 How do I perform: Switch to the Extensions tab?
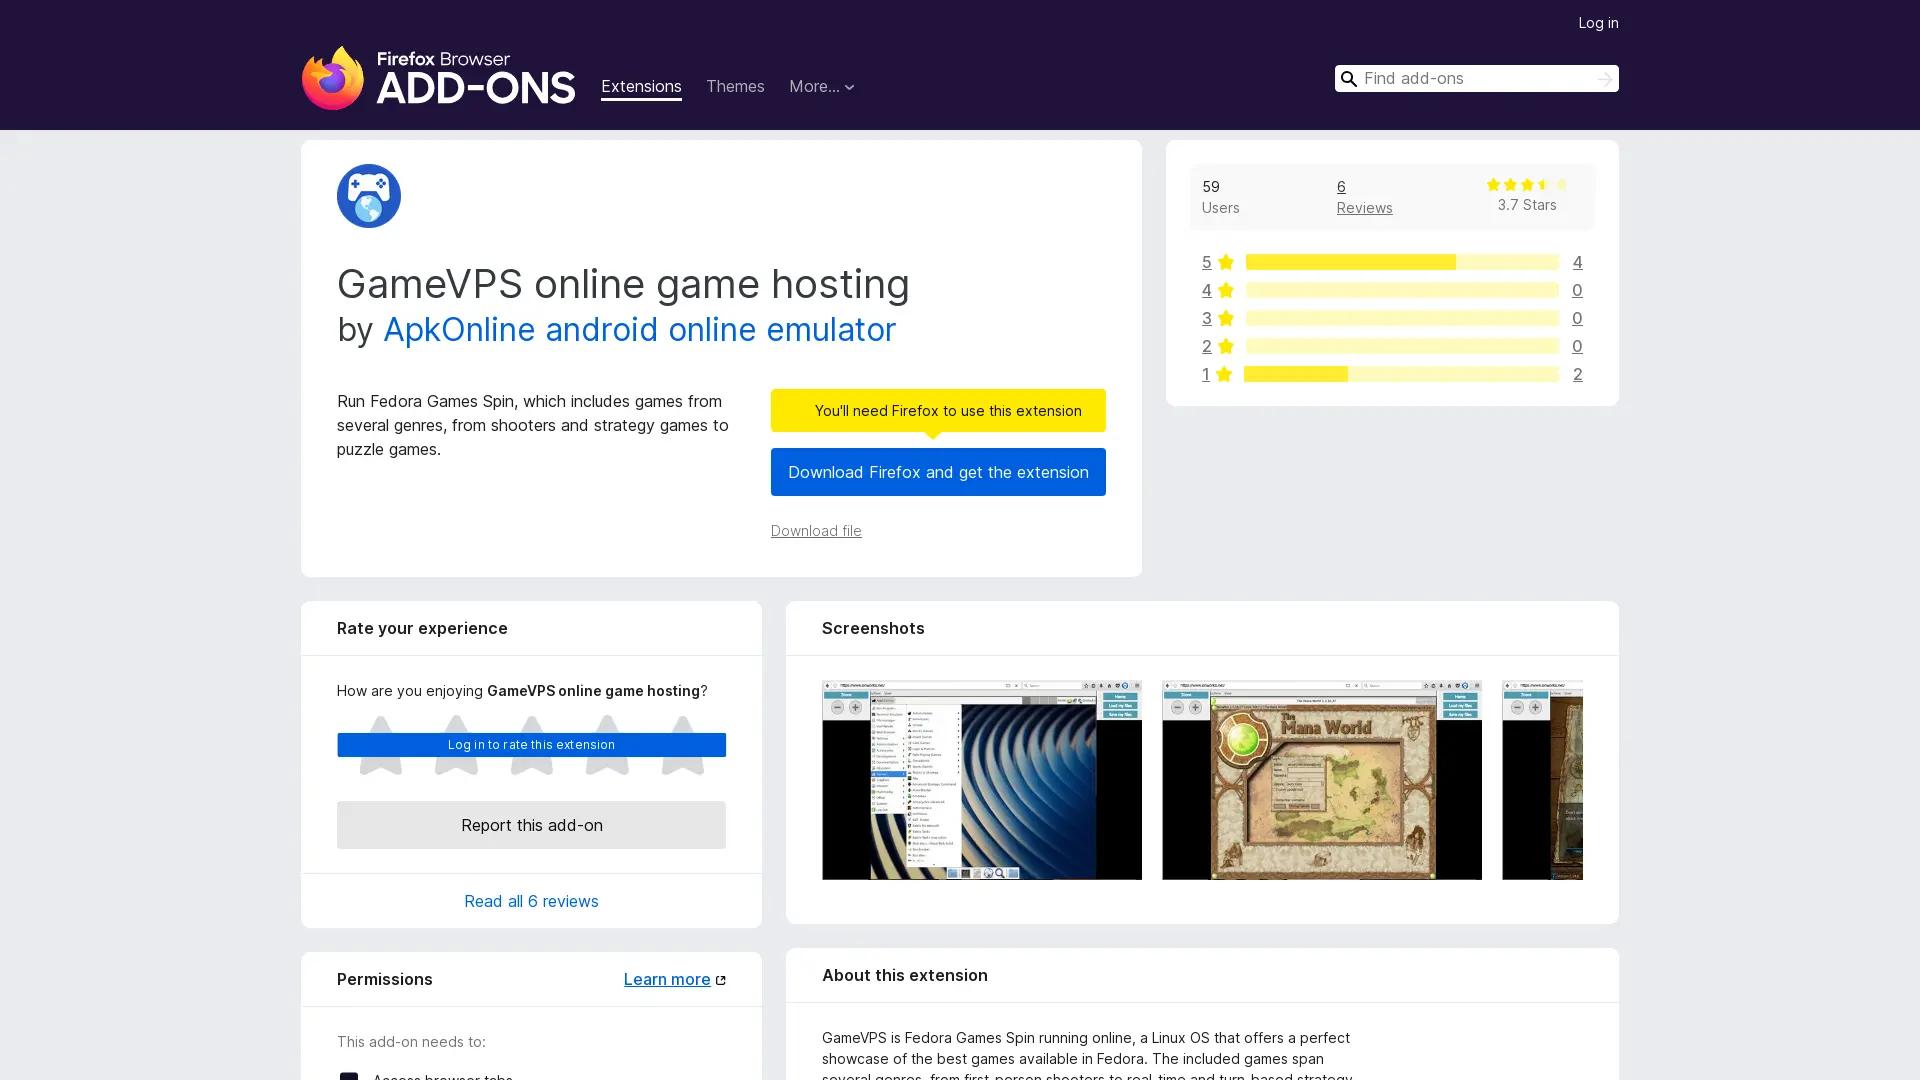tap(640, 87)
